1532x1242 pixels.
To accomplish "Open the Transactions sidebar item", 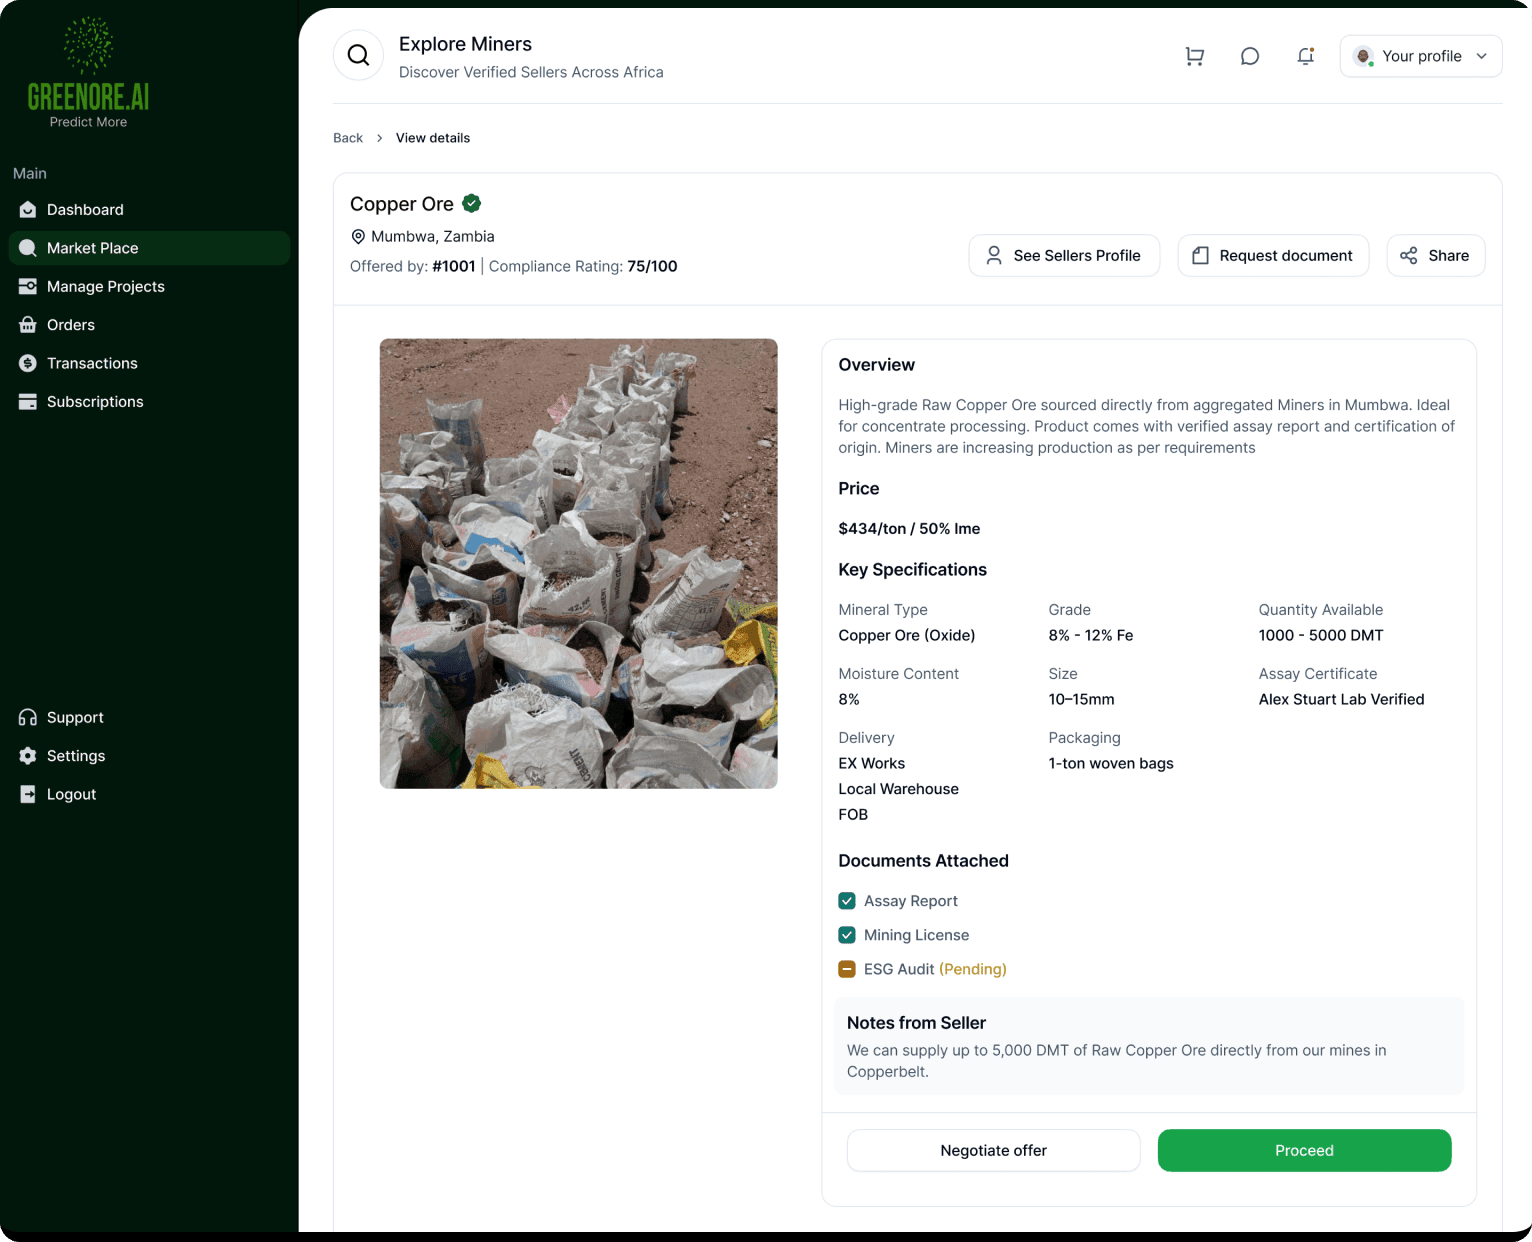I will click(92, 363).
